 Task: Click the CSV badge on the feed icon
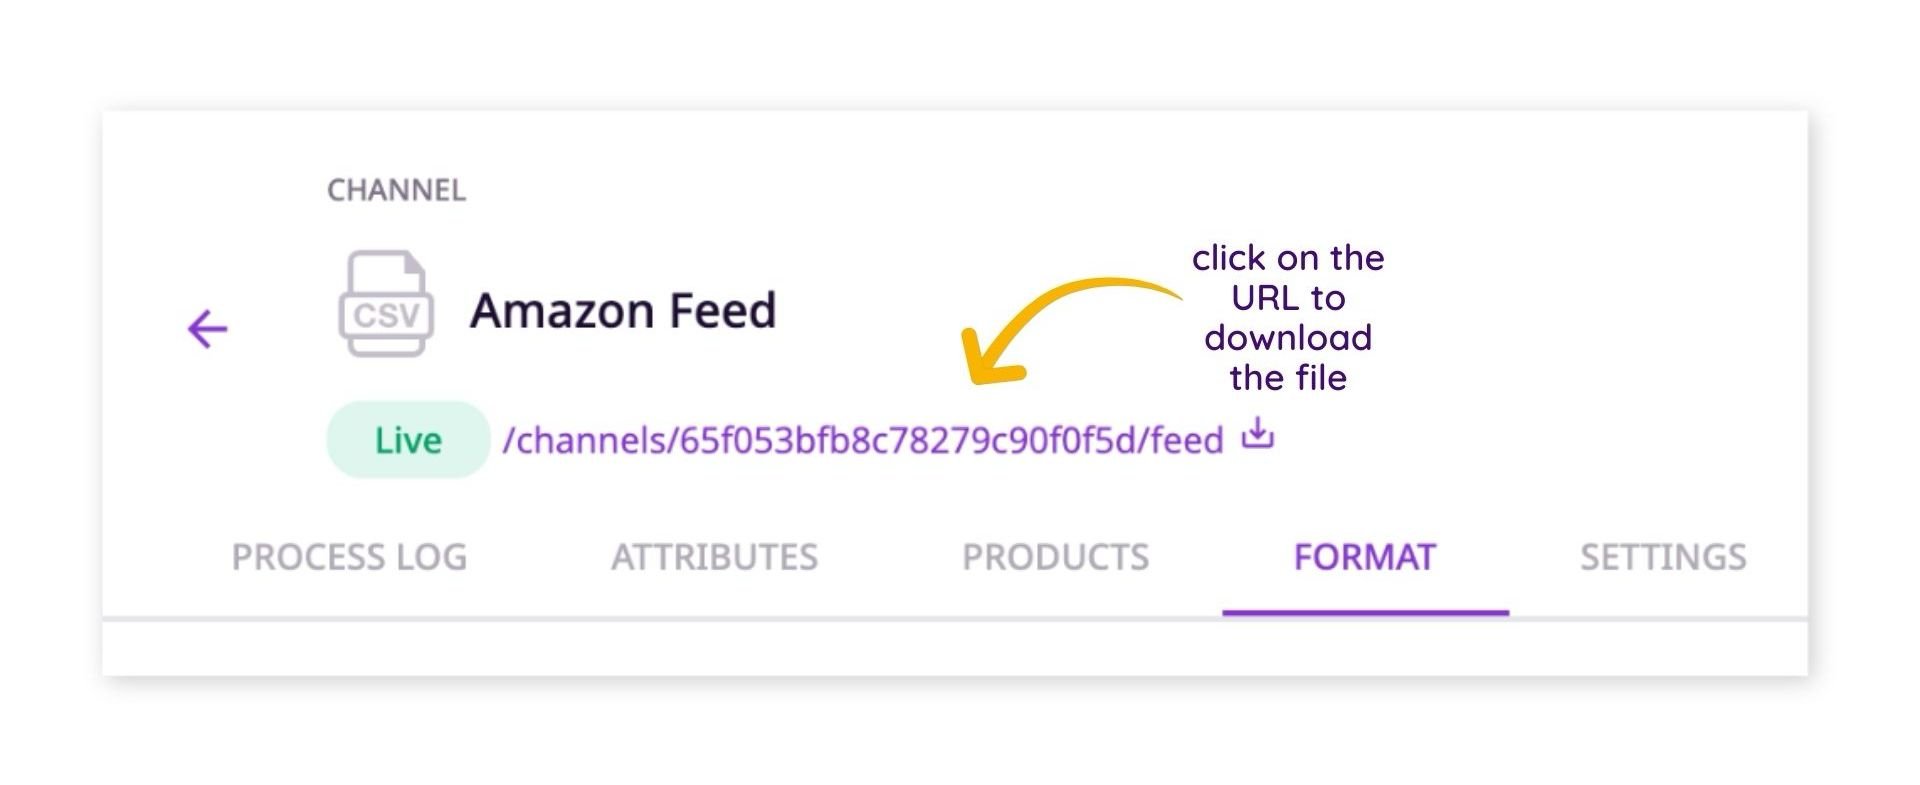[385, 316]
